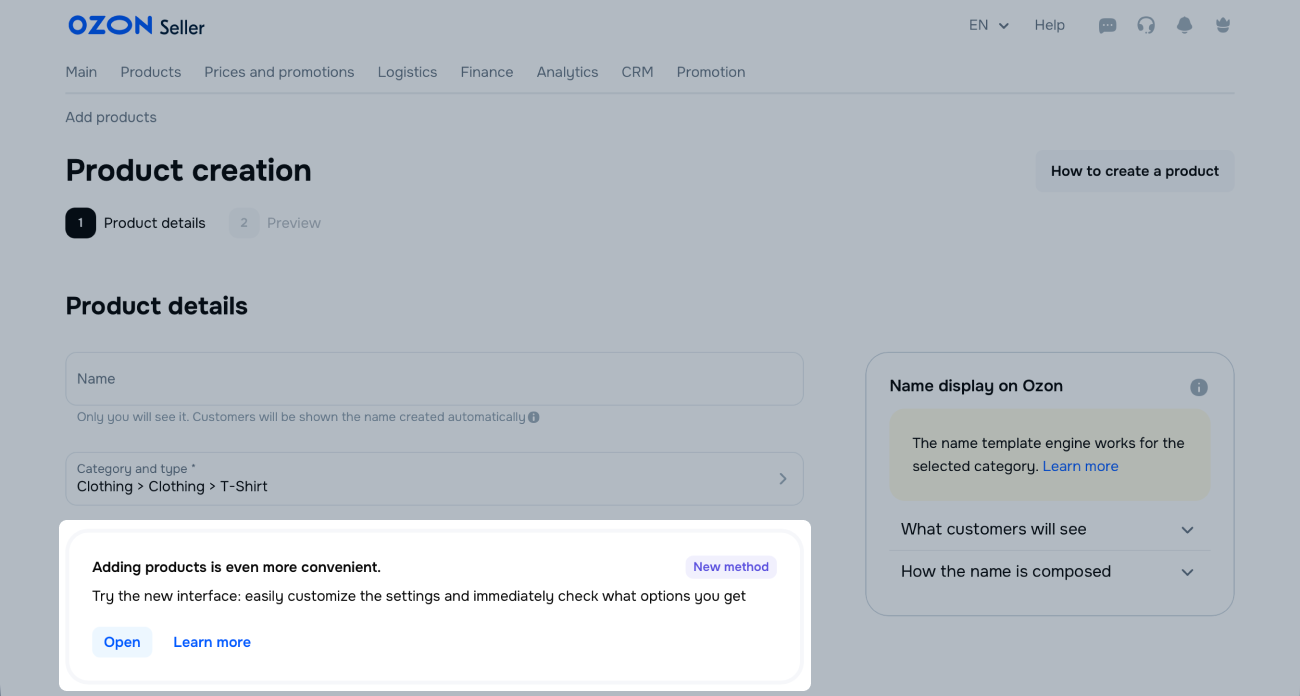Click Learn more in new interface banner

point(212,642)
